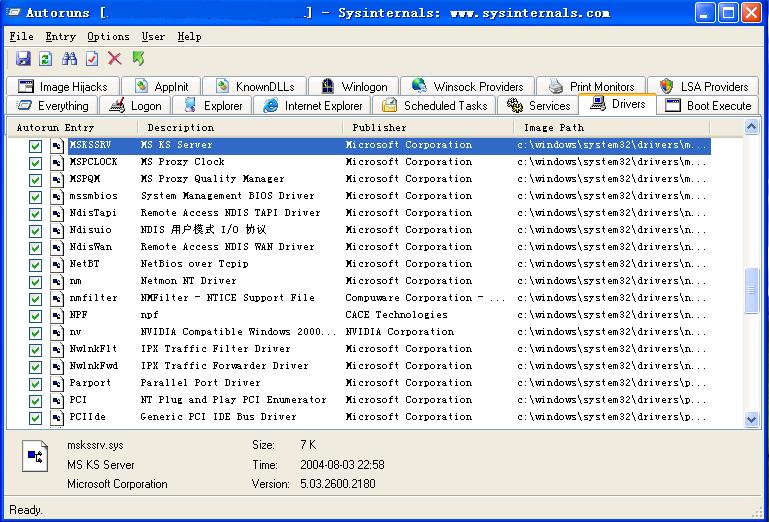Uncheck the MSPCLOCK driver checkbox
Screen dimensions: 769x522
pos(35,162)
